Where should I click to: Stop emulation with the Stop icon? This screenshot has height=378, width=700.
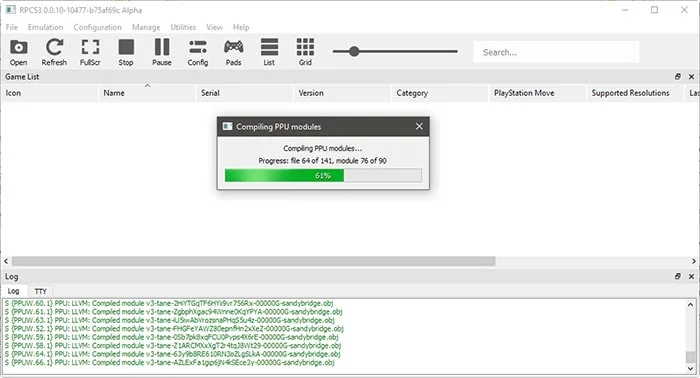click(126, 52)
